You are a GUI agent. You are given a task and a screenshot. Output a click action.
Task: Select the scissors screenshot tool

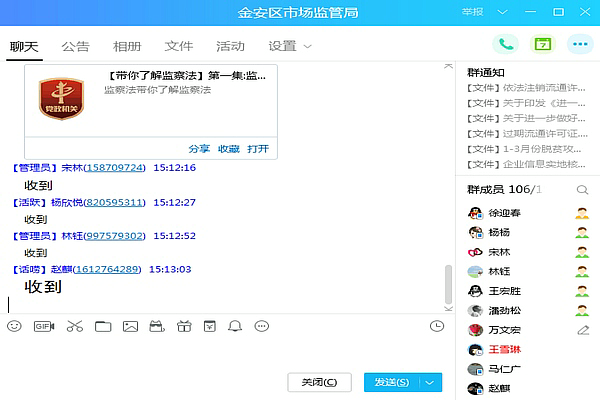(75, 326)
